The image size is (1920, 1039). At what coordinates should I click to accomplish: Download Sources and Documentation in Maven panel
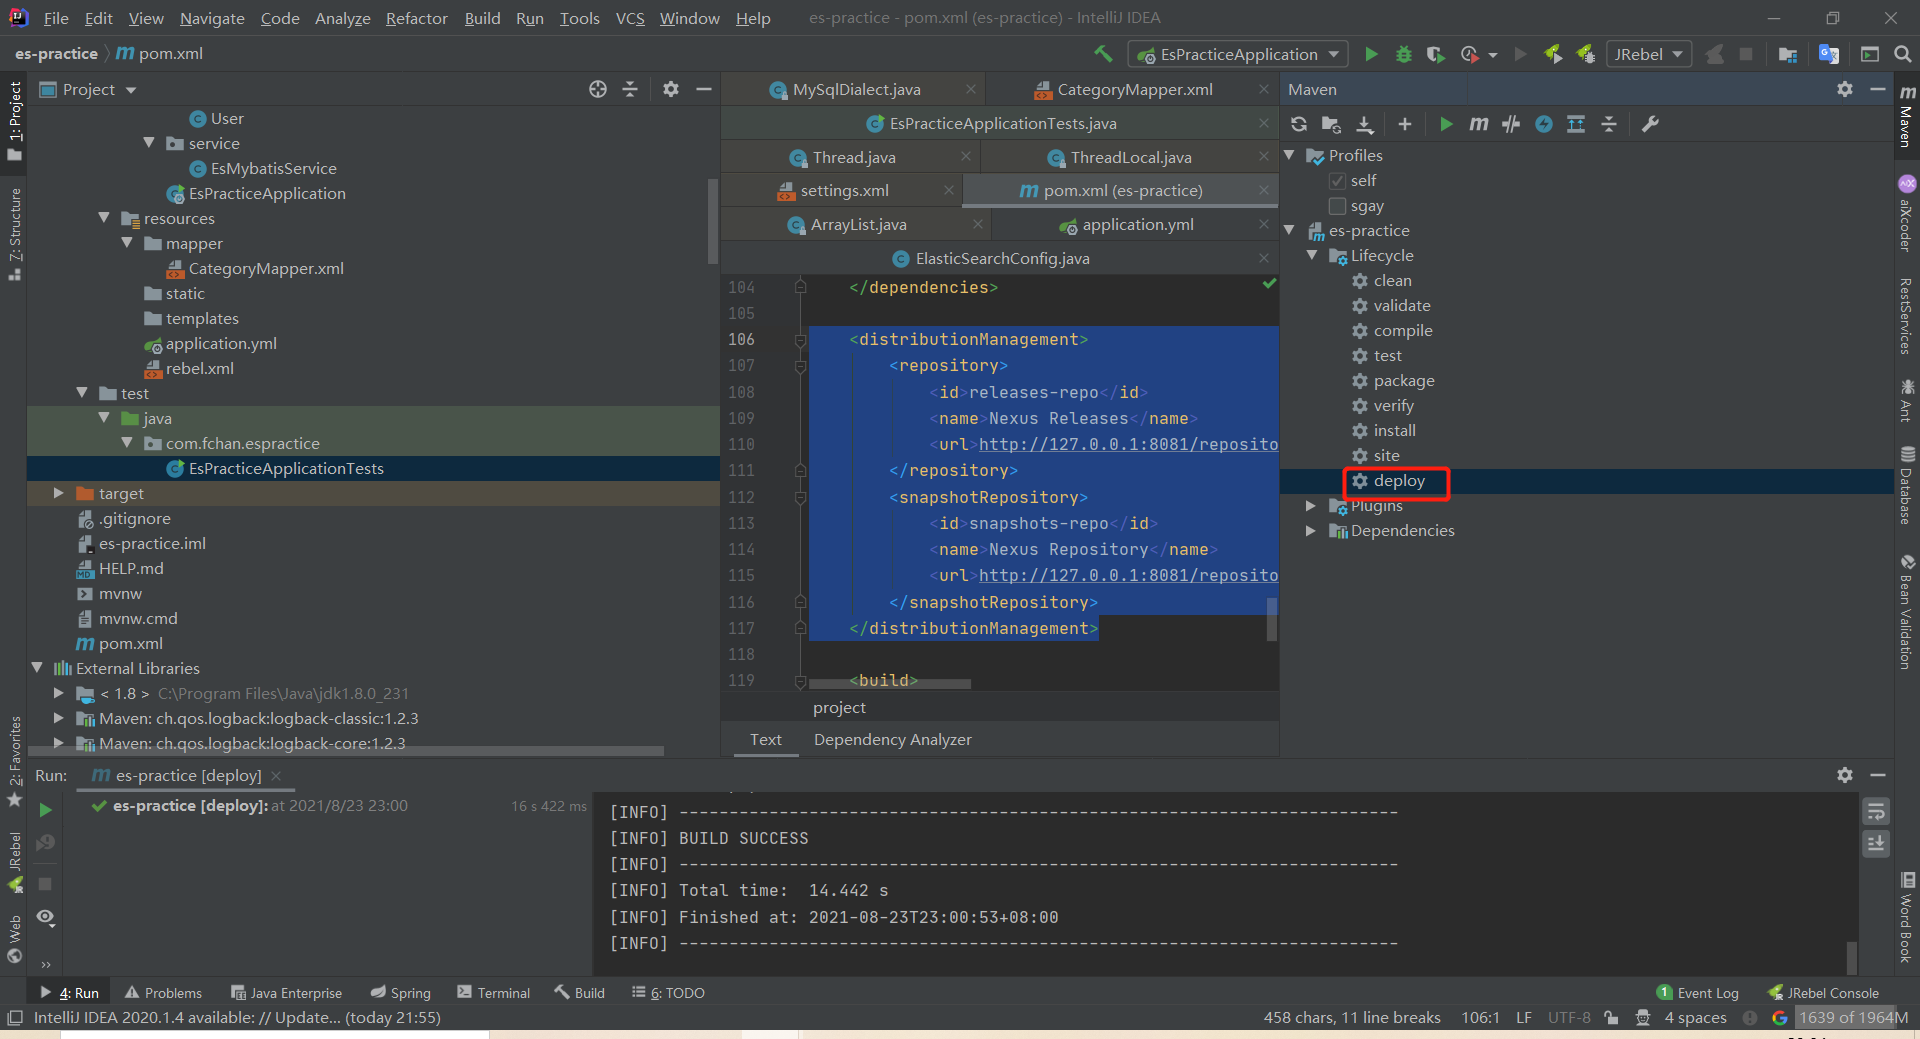click(1365, 124)
